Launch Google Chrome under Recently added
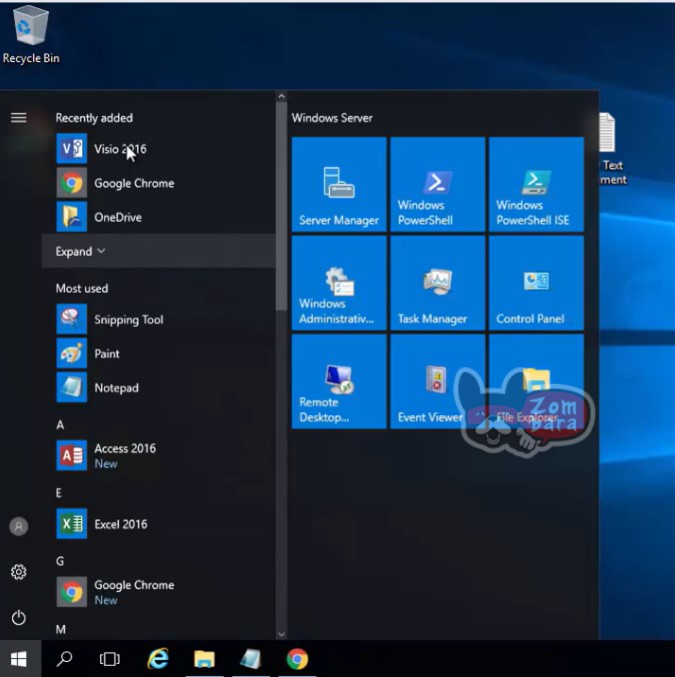This screenshot has width=675, height=677. coord(158,183)
